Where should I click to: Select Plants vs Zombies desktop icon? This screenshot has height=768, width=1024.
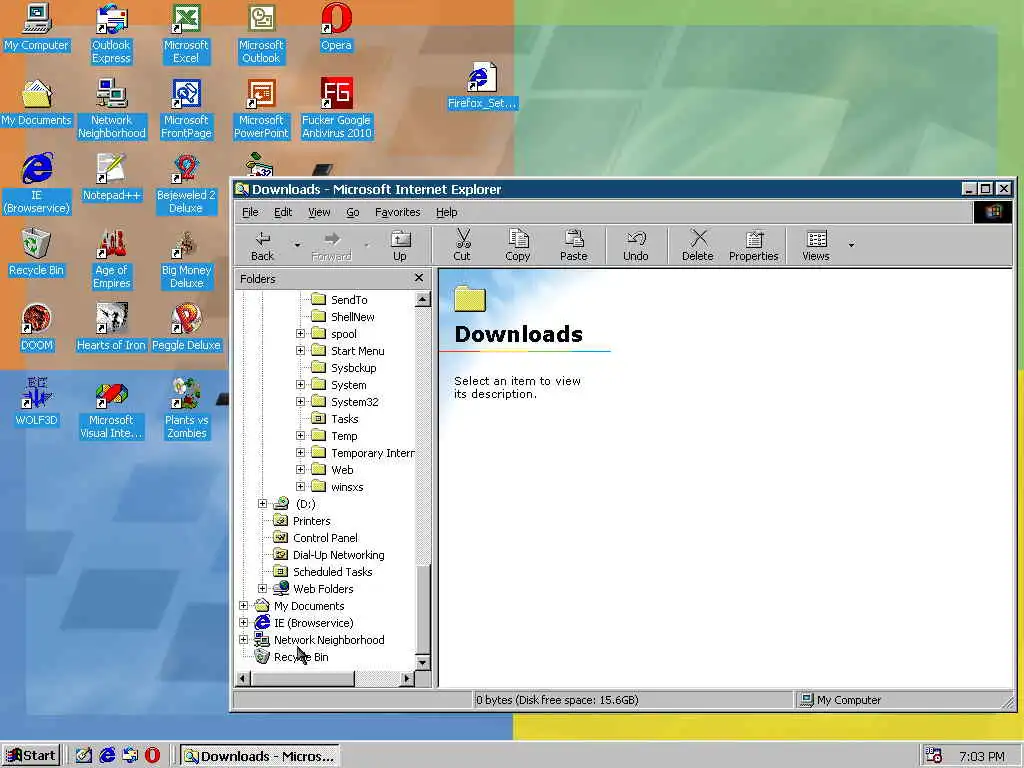[x=186, y=409]
